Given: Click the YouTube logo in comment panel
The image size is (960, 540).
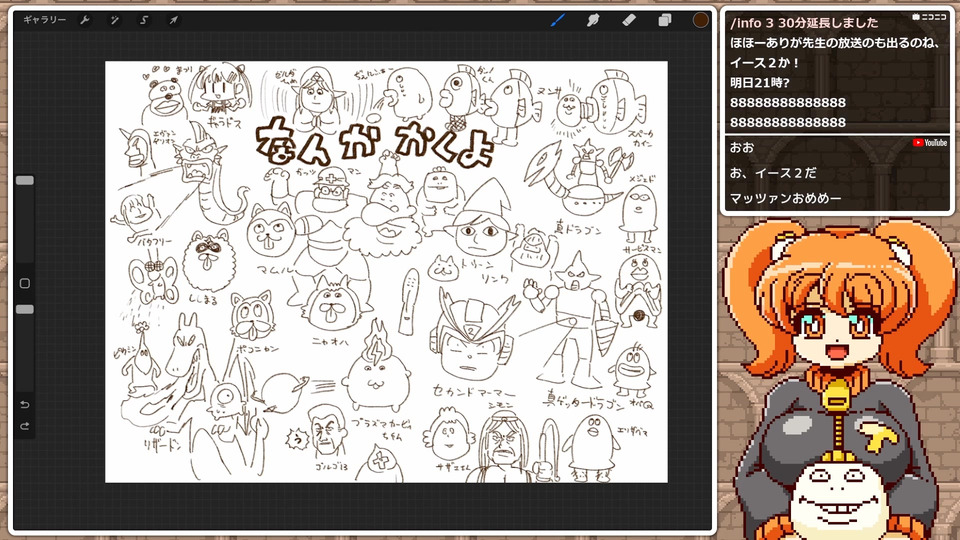Looking at the screenshot, I should click(x=930, y=143).
